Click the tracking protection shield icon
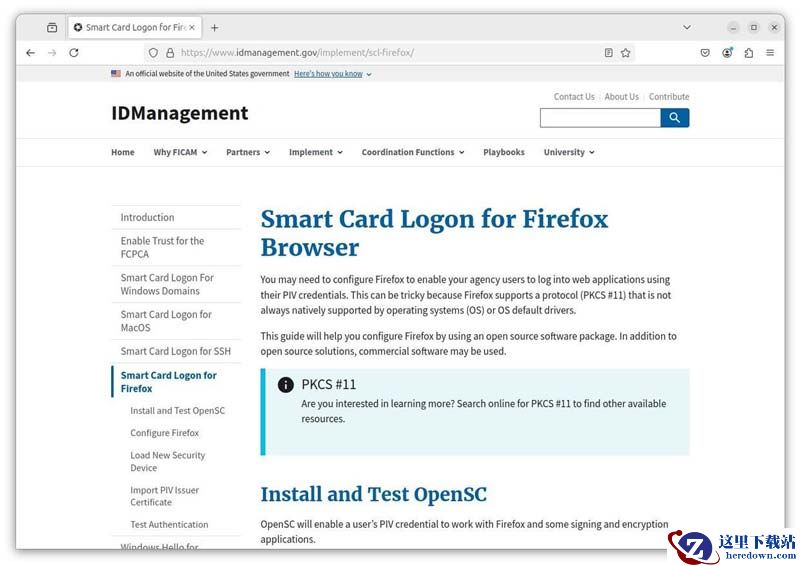 coord(153,53)
